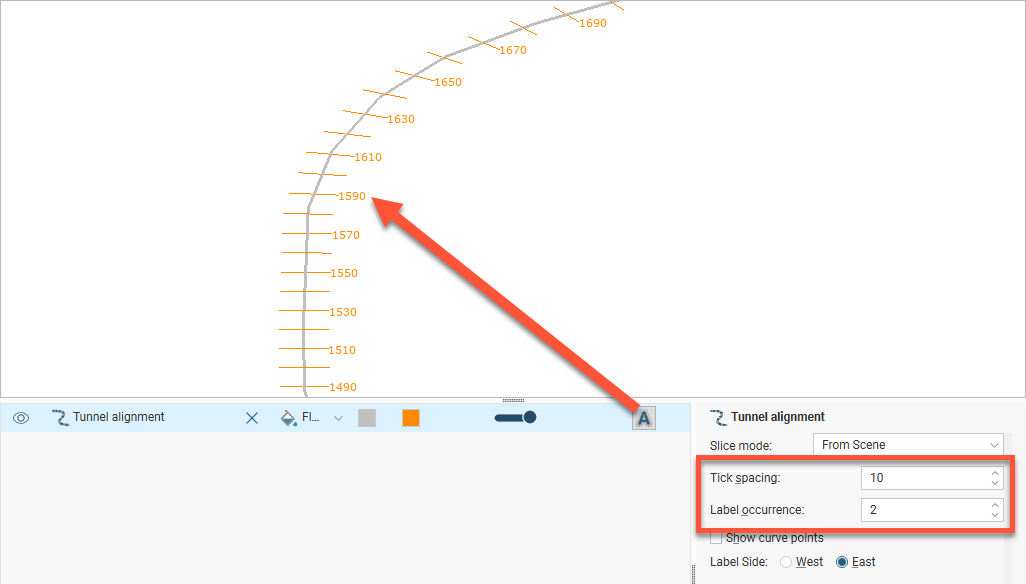
Task: Toggle the text labels 'A' button
Action: pos(644,419)
